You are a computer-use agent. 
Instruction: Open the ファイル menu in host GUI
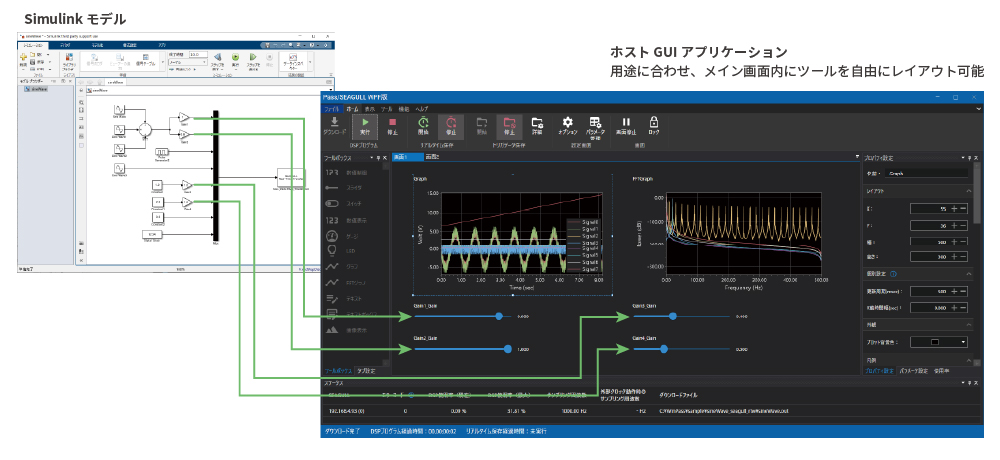tap(330, 109)
